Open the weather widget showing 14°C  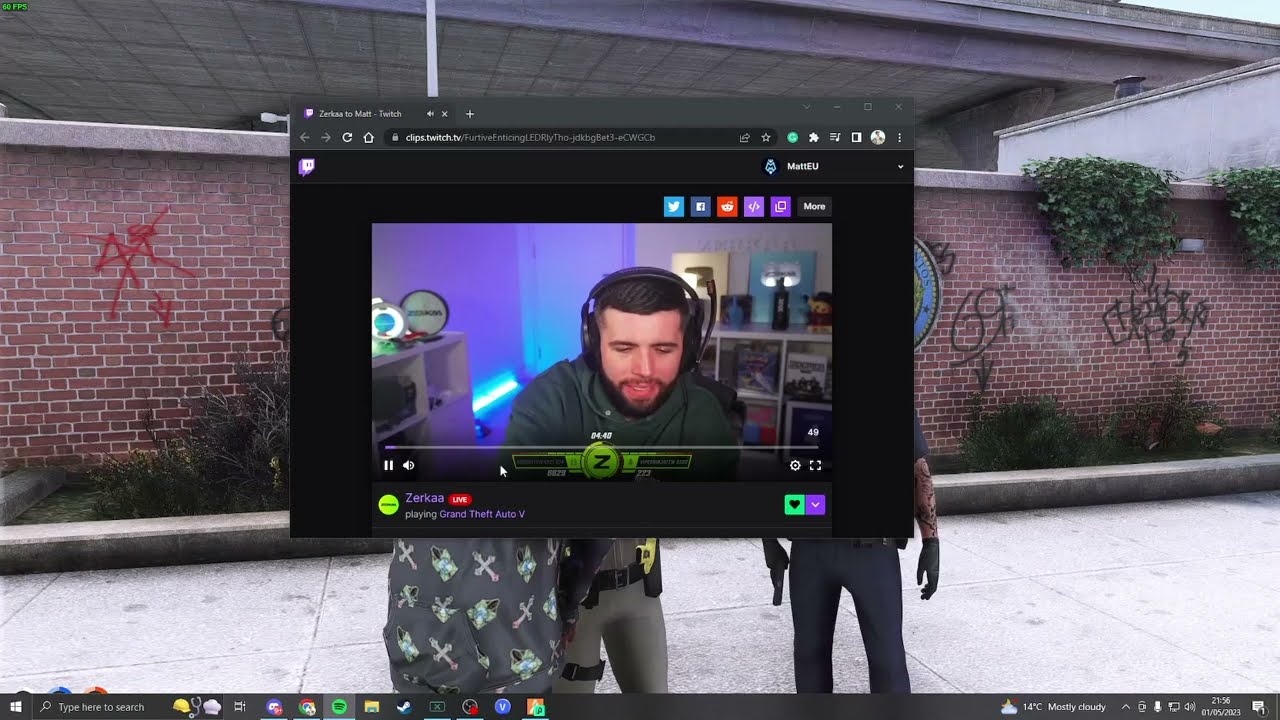[x=1053, y=707]
